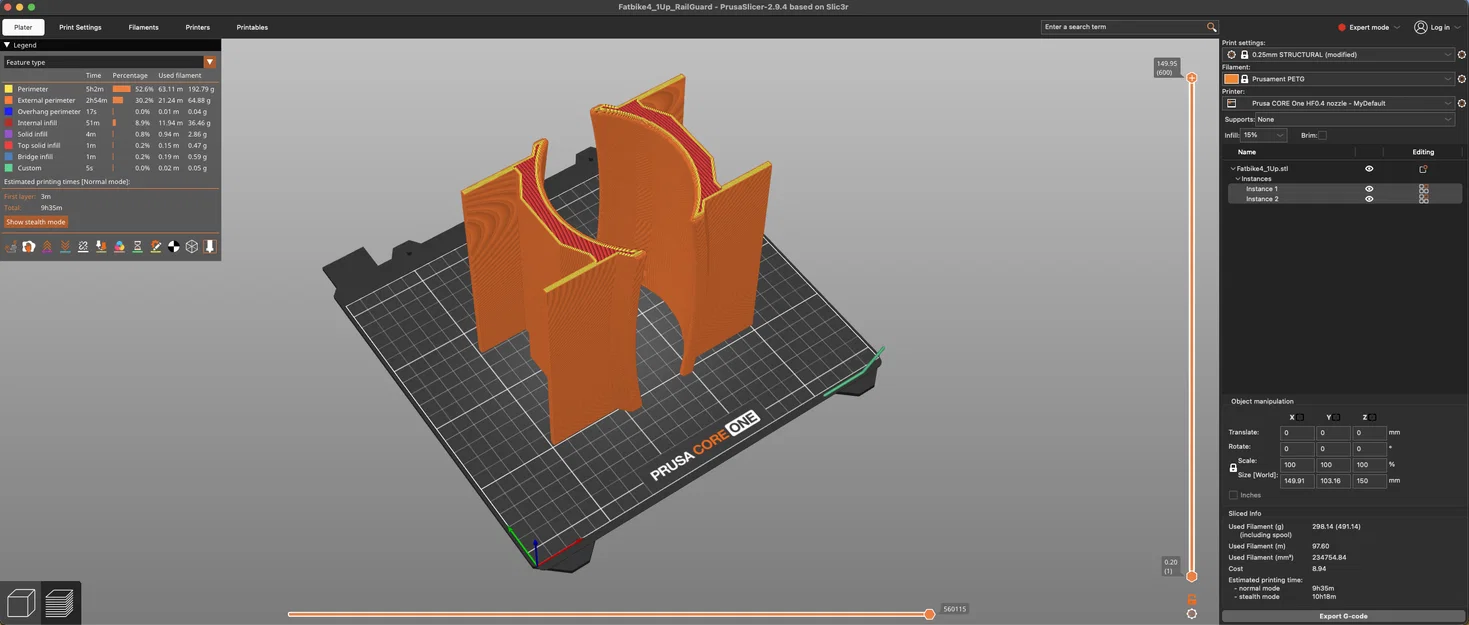Toggle the Brim checkbox

[1322, 135]
